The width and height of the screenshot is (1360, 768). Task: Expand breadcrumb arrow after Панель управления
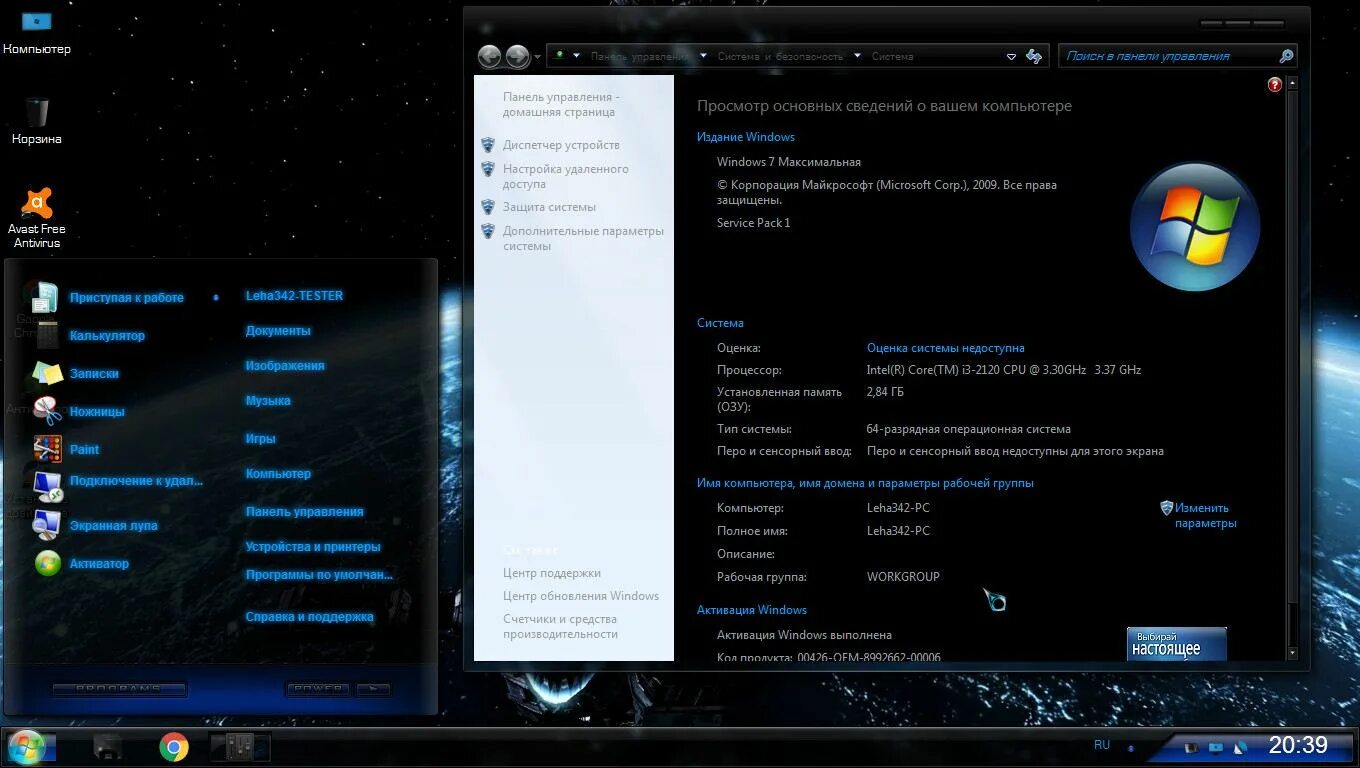coord(703,57)
